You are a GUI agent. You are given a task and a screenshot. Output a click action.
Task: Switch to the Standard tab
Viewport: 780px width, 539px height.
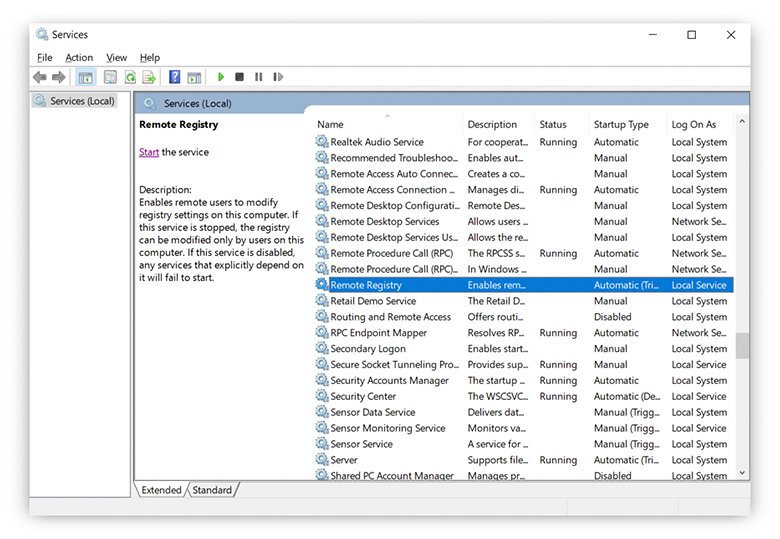[x=211, y=490]
